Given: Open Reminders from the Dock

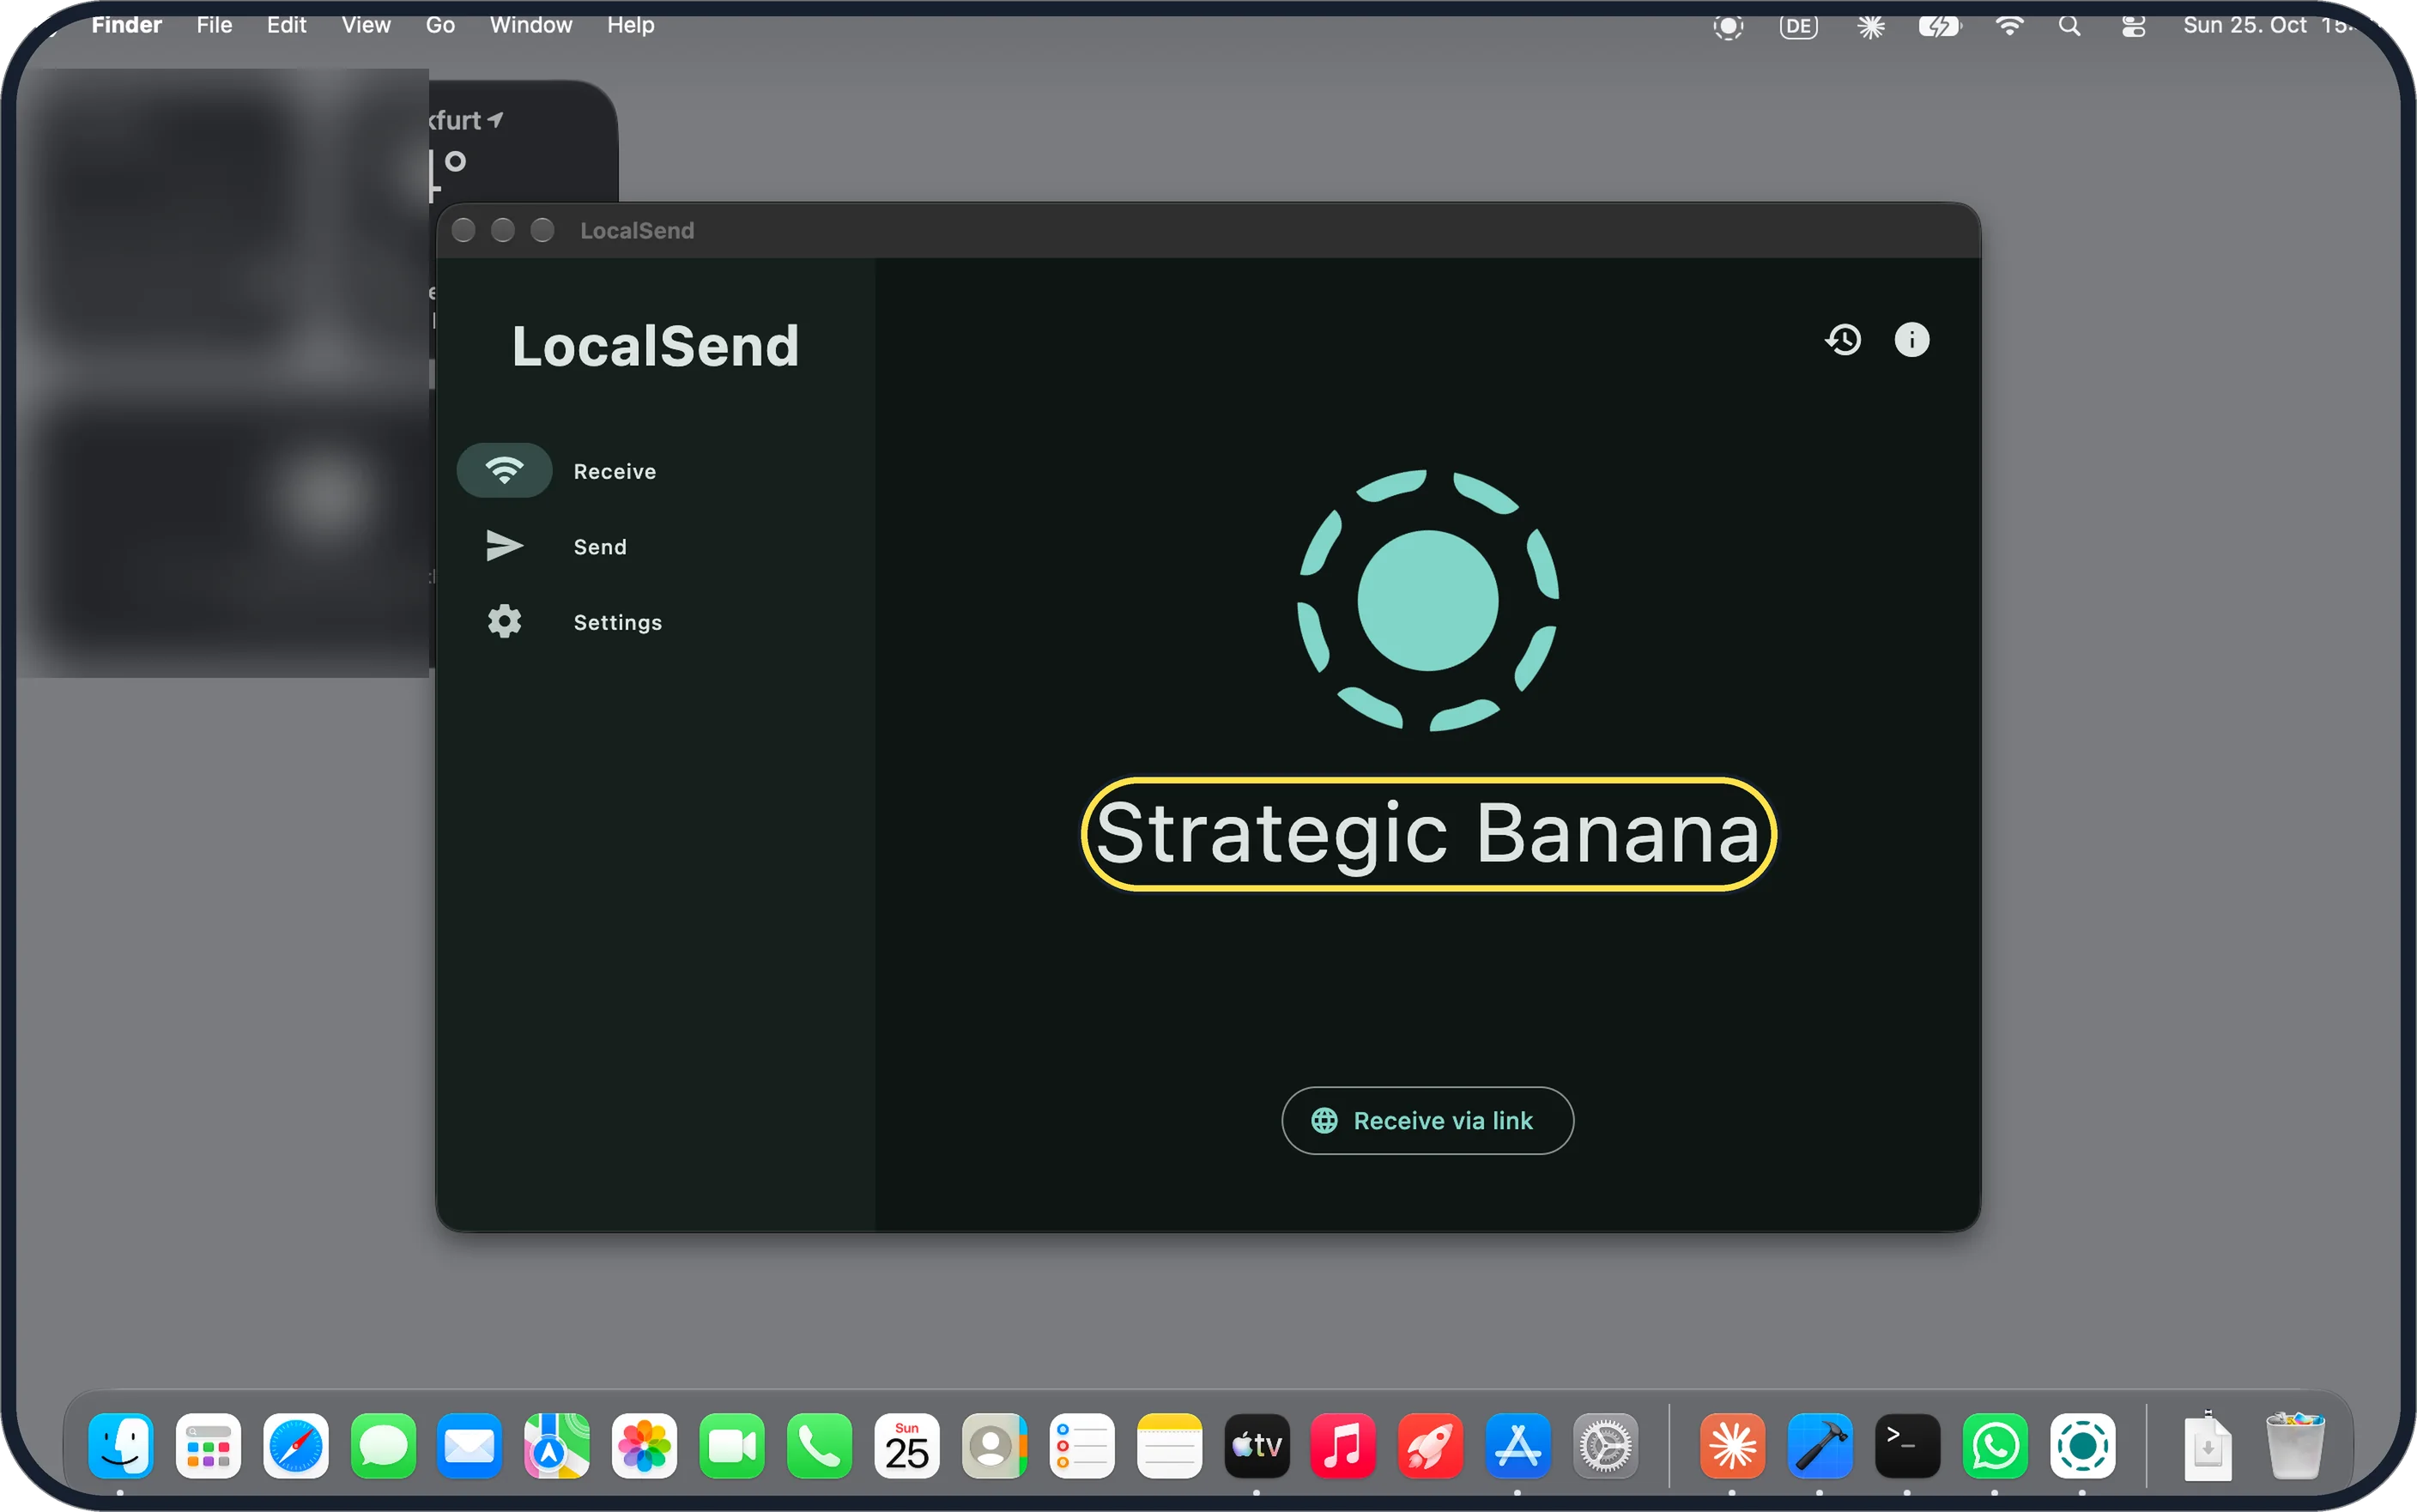Looking at the screenshot, I should 1082,1446.
